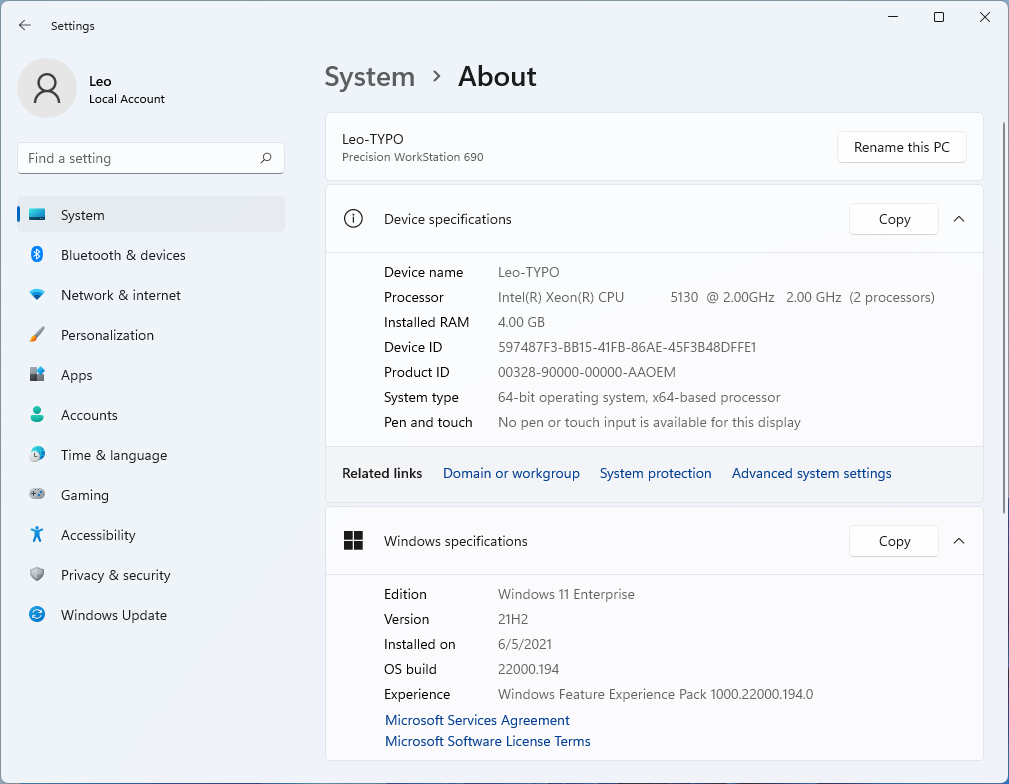Click the back arrow icon
Screen dimensions: 1009x784
[24, 25]
